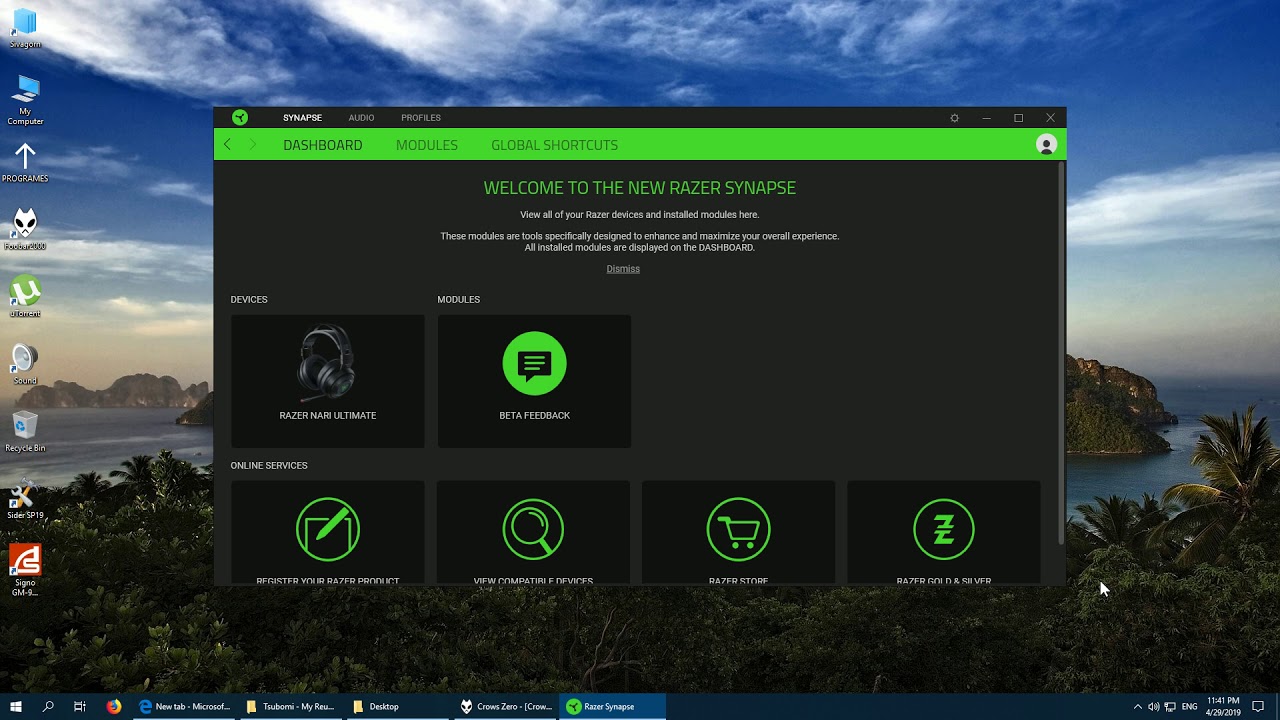
Task: Select the Foobar2000 desktop icon
Action: point(25,230)
